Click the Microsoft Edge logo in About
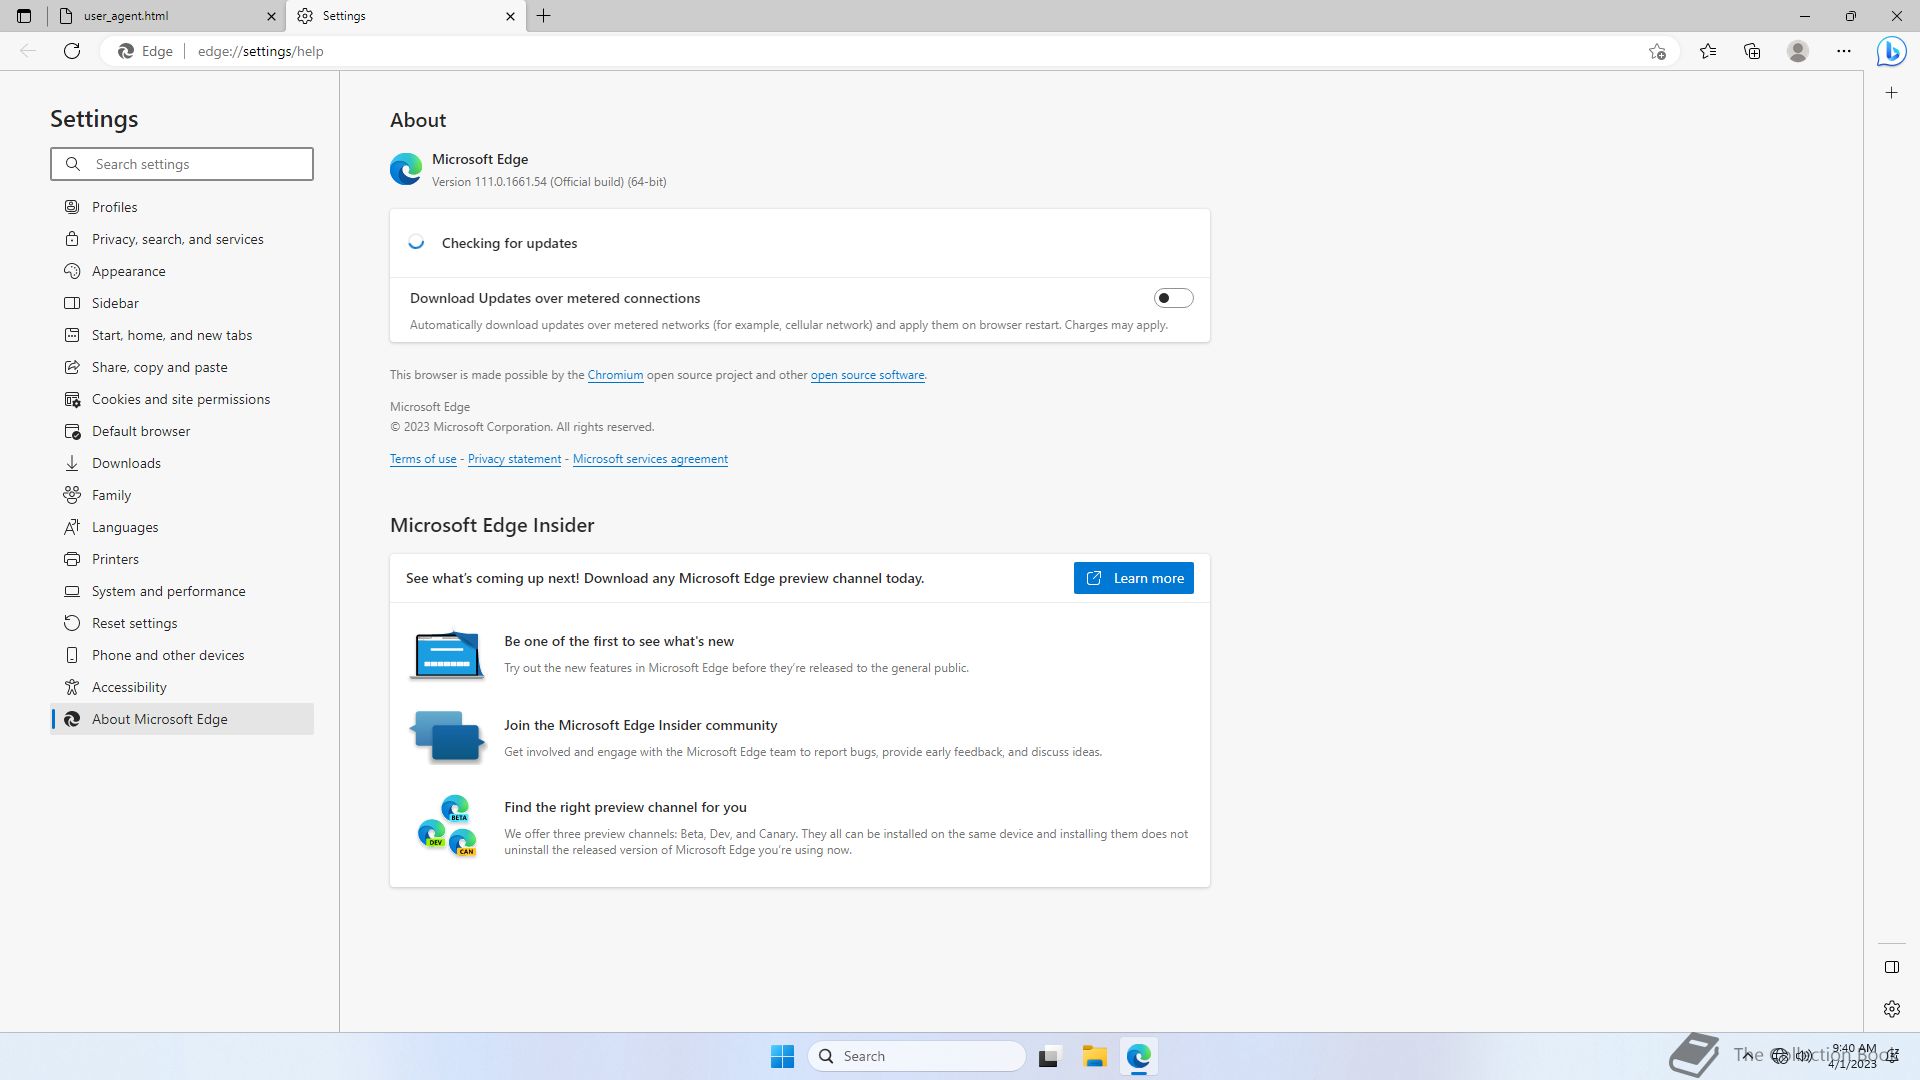This screenshot has height=1080, width=1920. tap(406, 169)
